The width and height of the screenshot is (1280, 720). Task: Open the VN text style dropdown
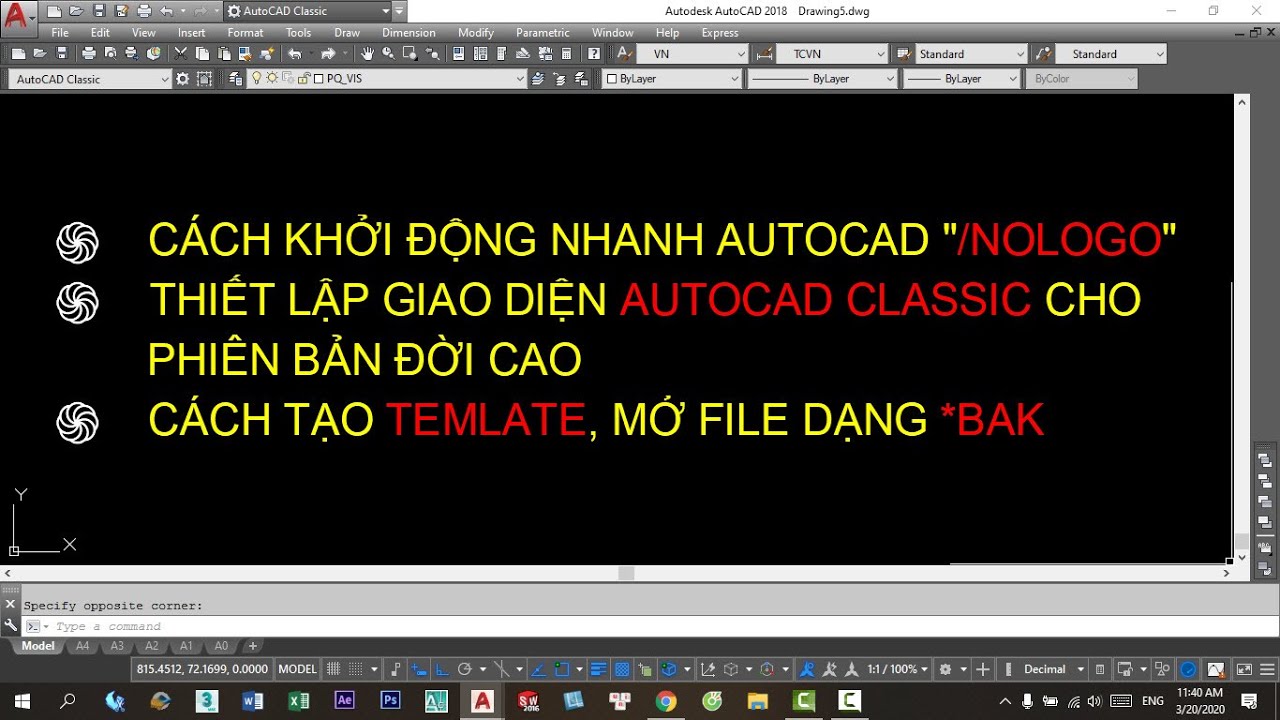click(692, 54)
